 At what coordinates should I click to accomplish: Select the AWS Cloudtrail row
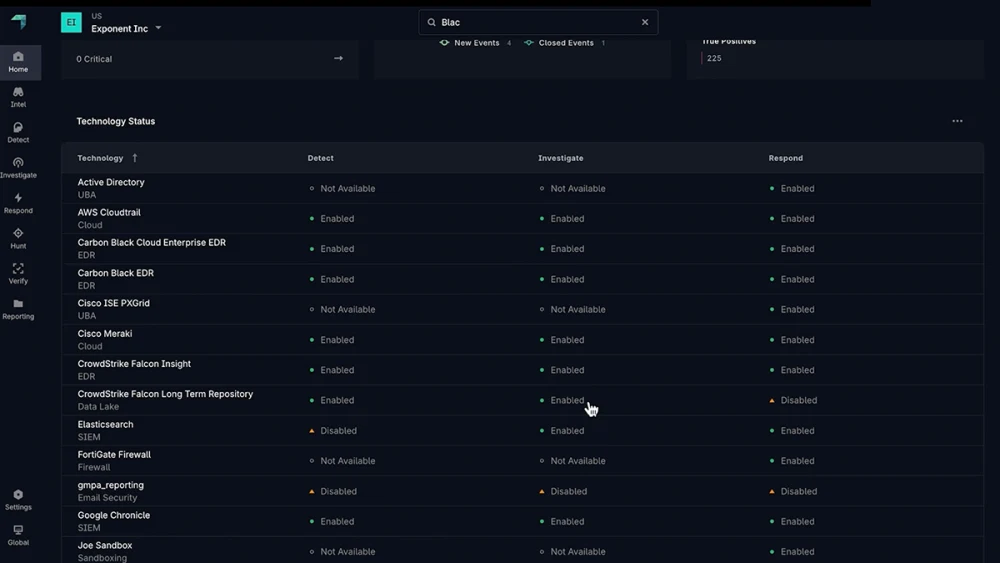tap(522, 219)
